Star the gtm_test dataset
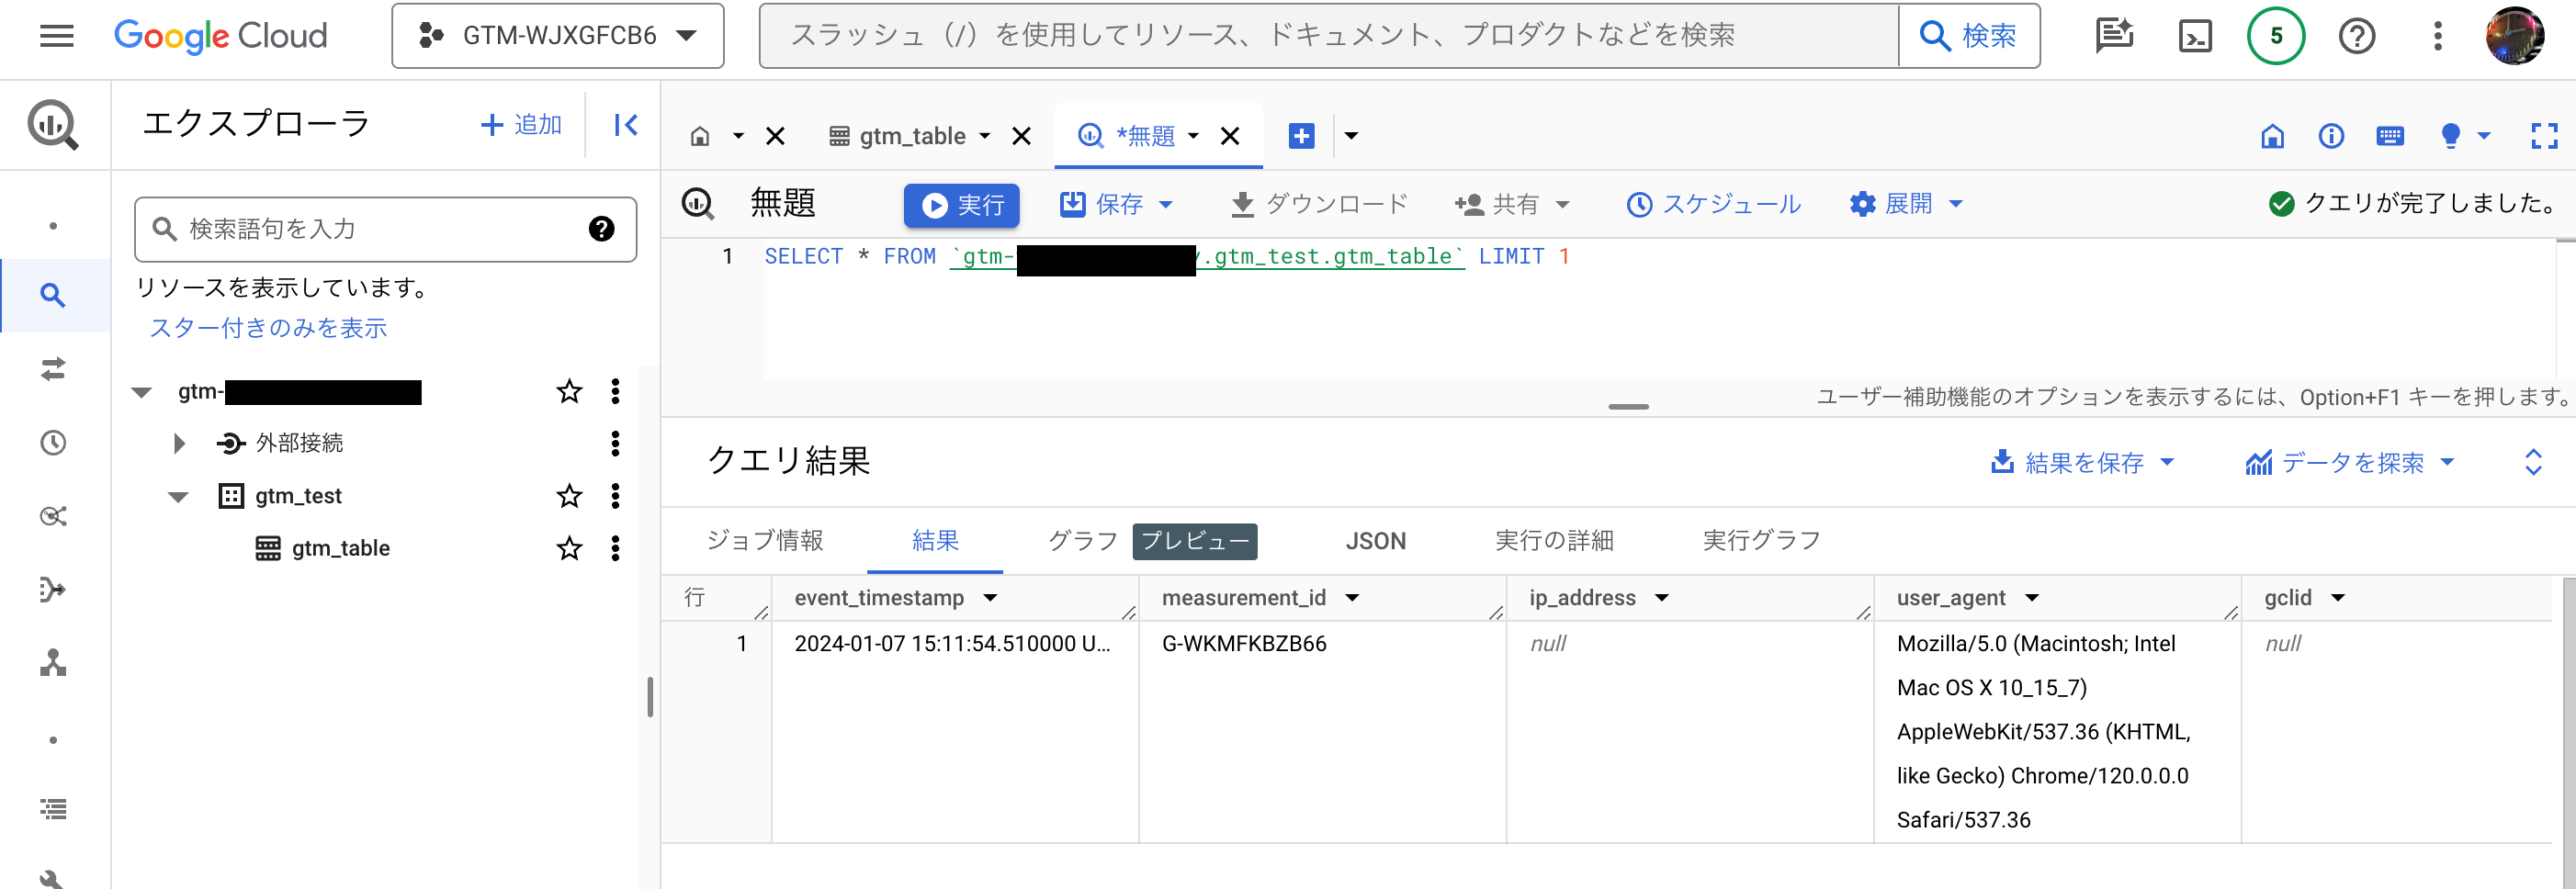Image resolution: width=2576 pixels, height=889 pixels. tap(569, 495)
